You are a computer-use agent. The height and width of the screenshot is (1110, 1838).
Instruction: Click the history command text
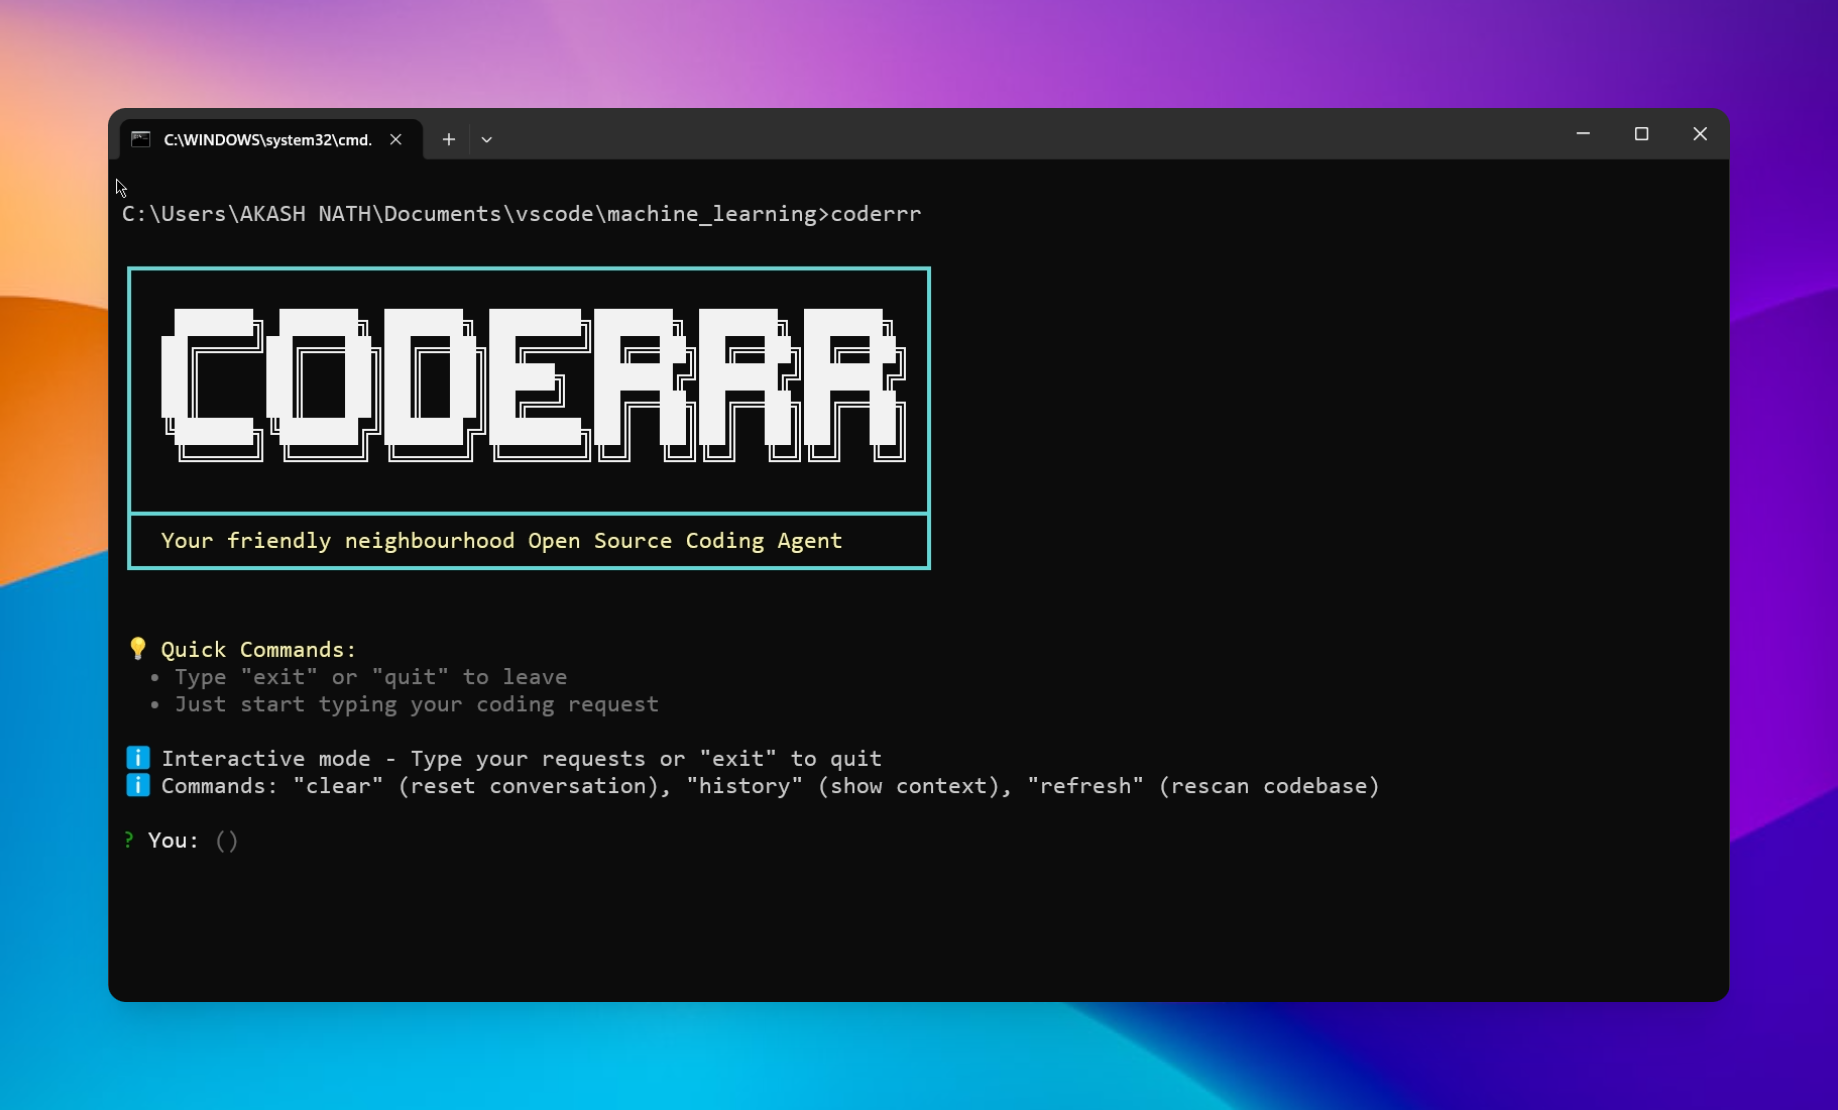point(743,785)
